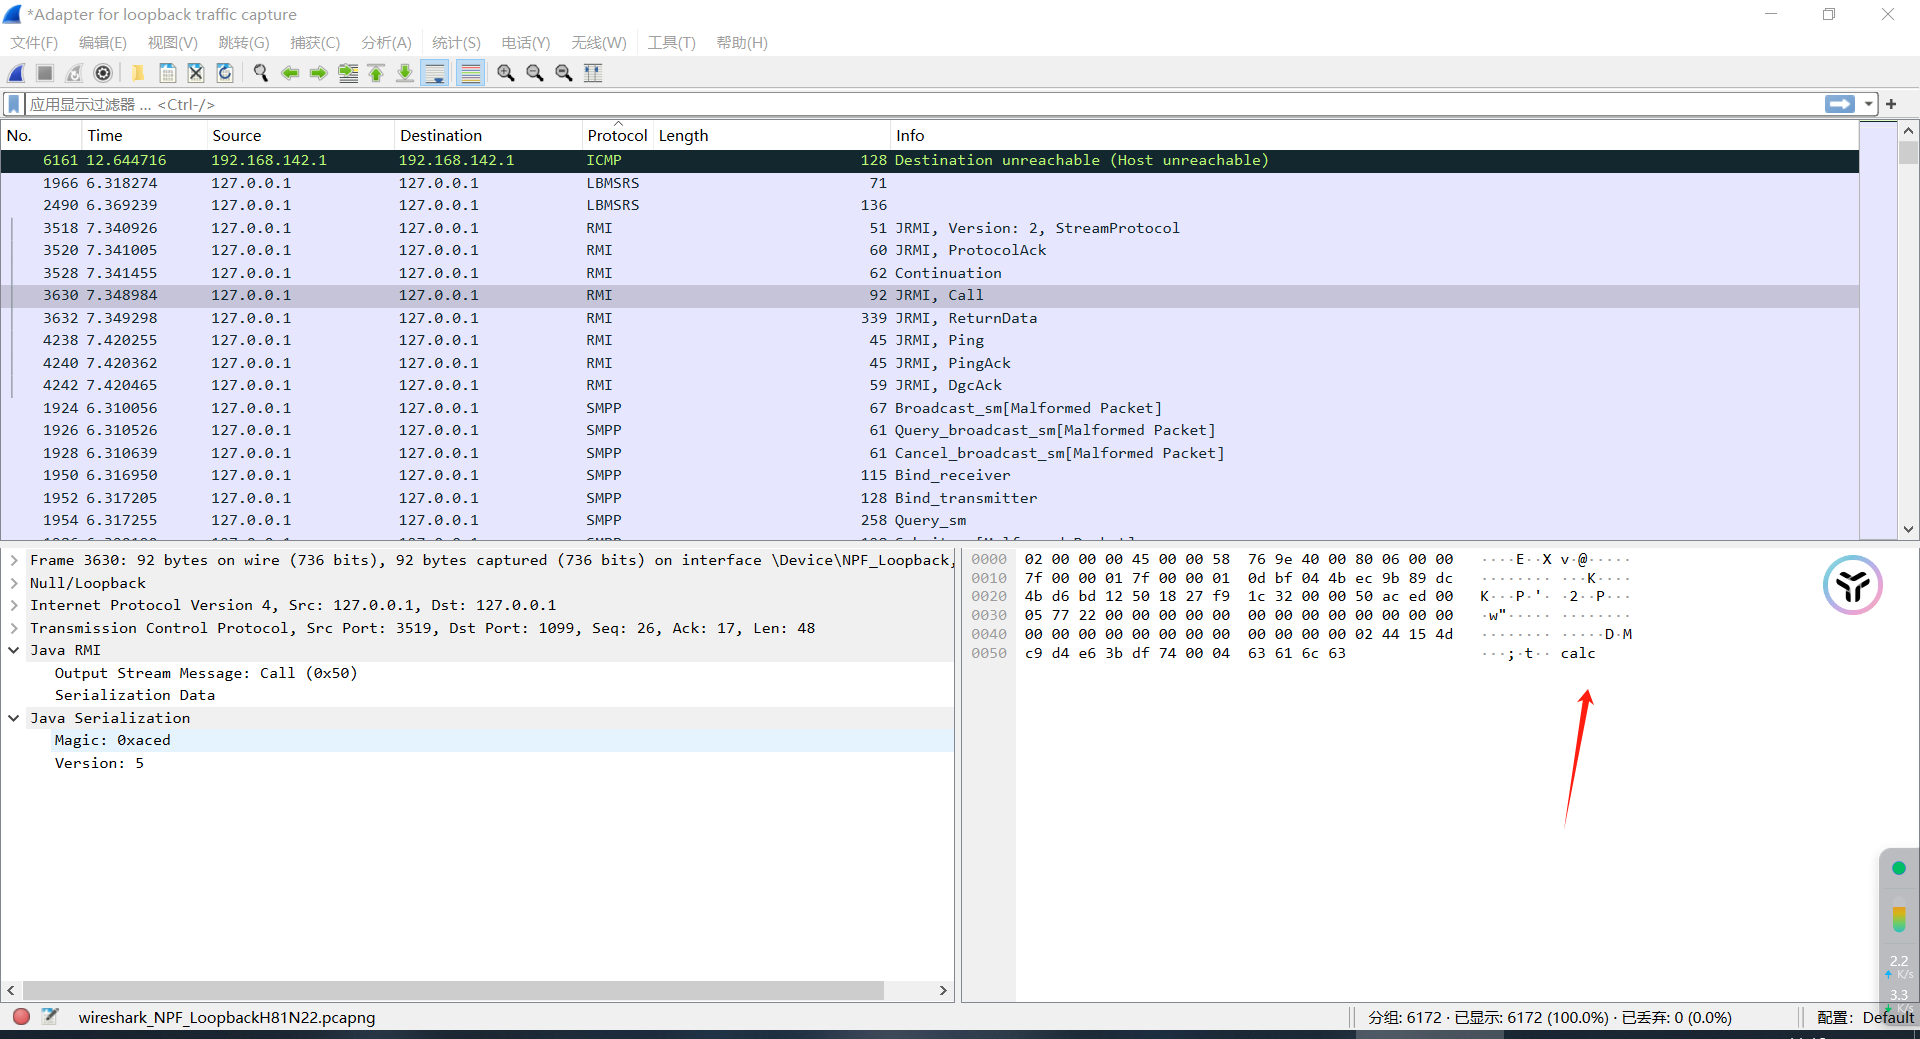Click the add filter plus button
The height and width of the screenshot is (1039, 1920).
click(1891, 104)
